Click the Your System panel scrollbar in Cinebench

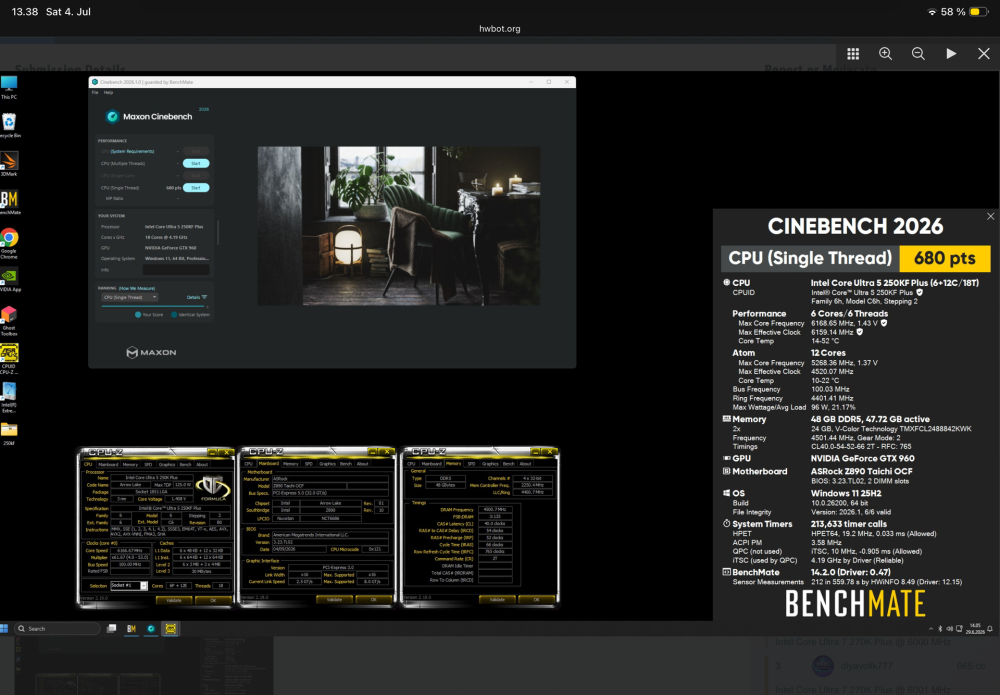218,233
